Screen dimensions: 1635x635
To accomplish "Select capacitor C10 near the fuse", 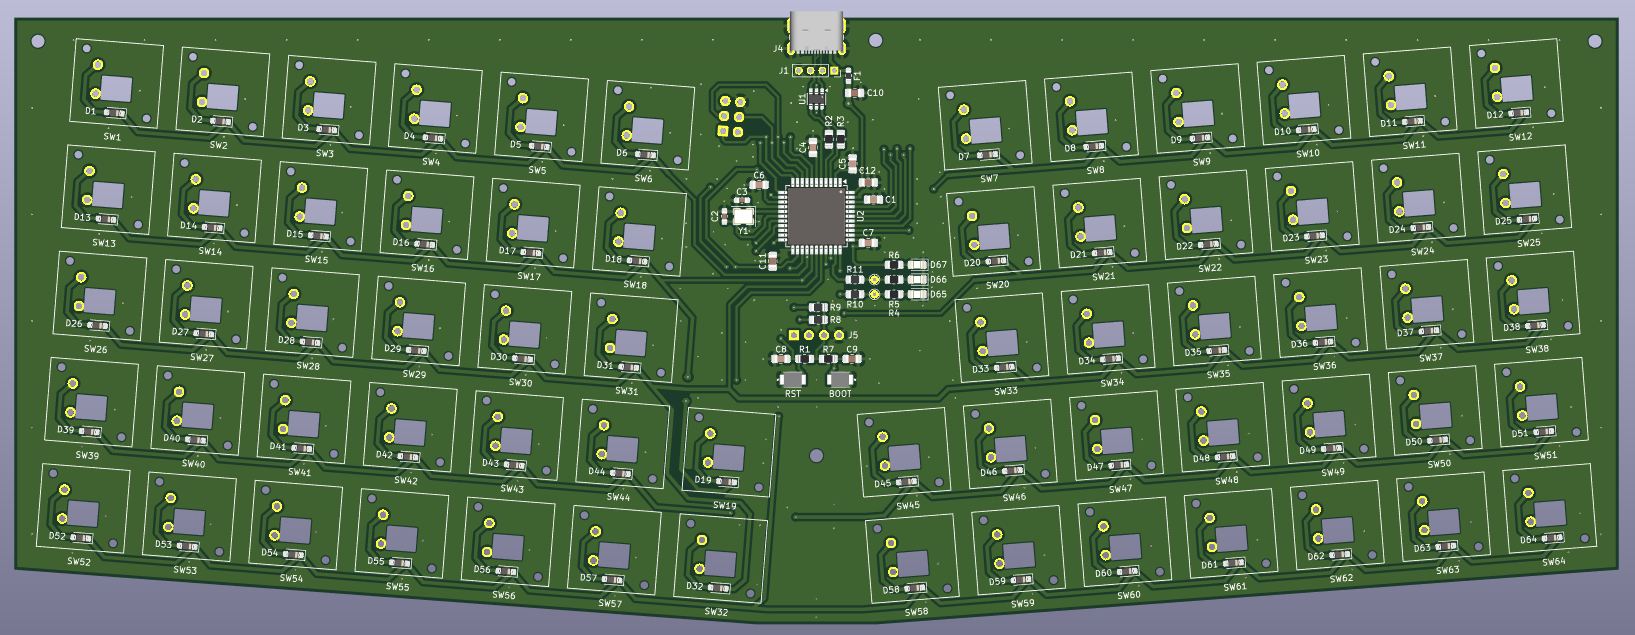I will (x=853, y=93).
